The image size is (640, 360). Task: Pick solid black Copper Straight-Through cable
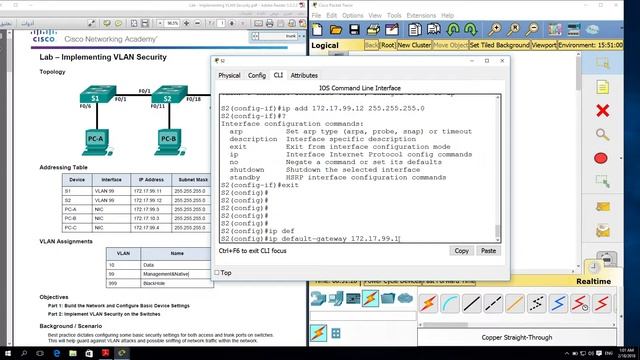point(472,303)
